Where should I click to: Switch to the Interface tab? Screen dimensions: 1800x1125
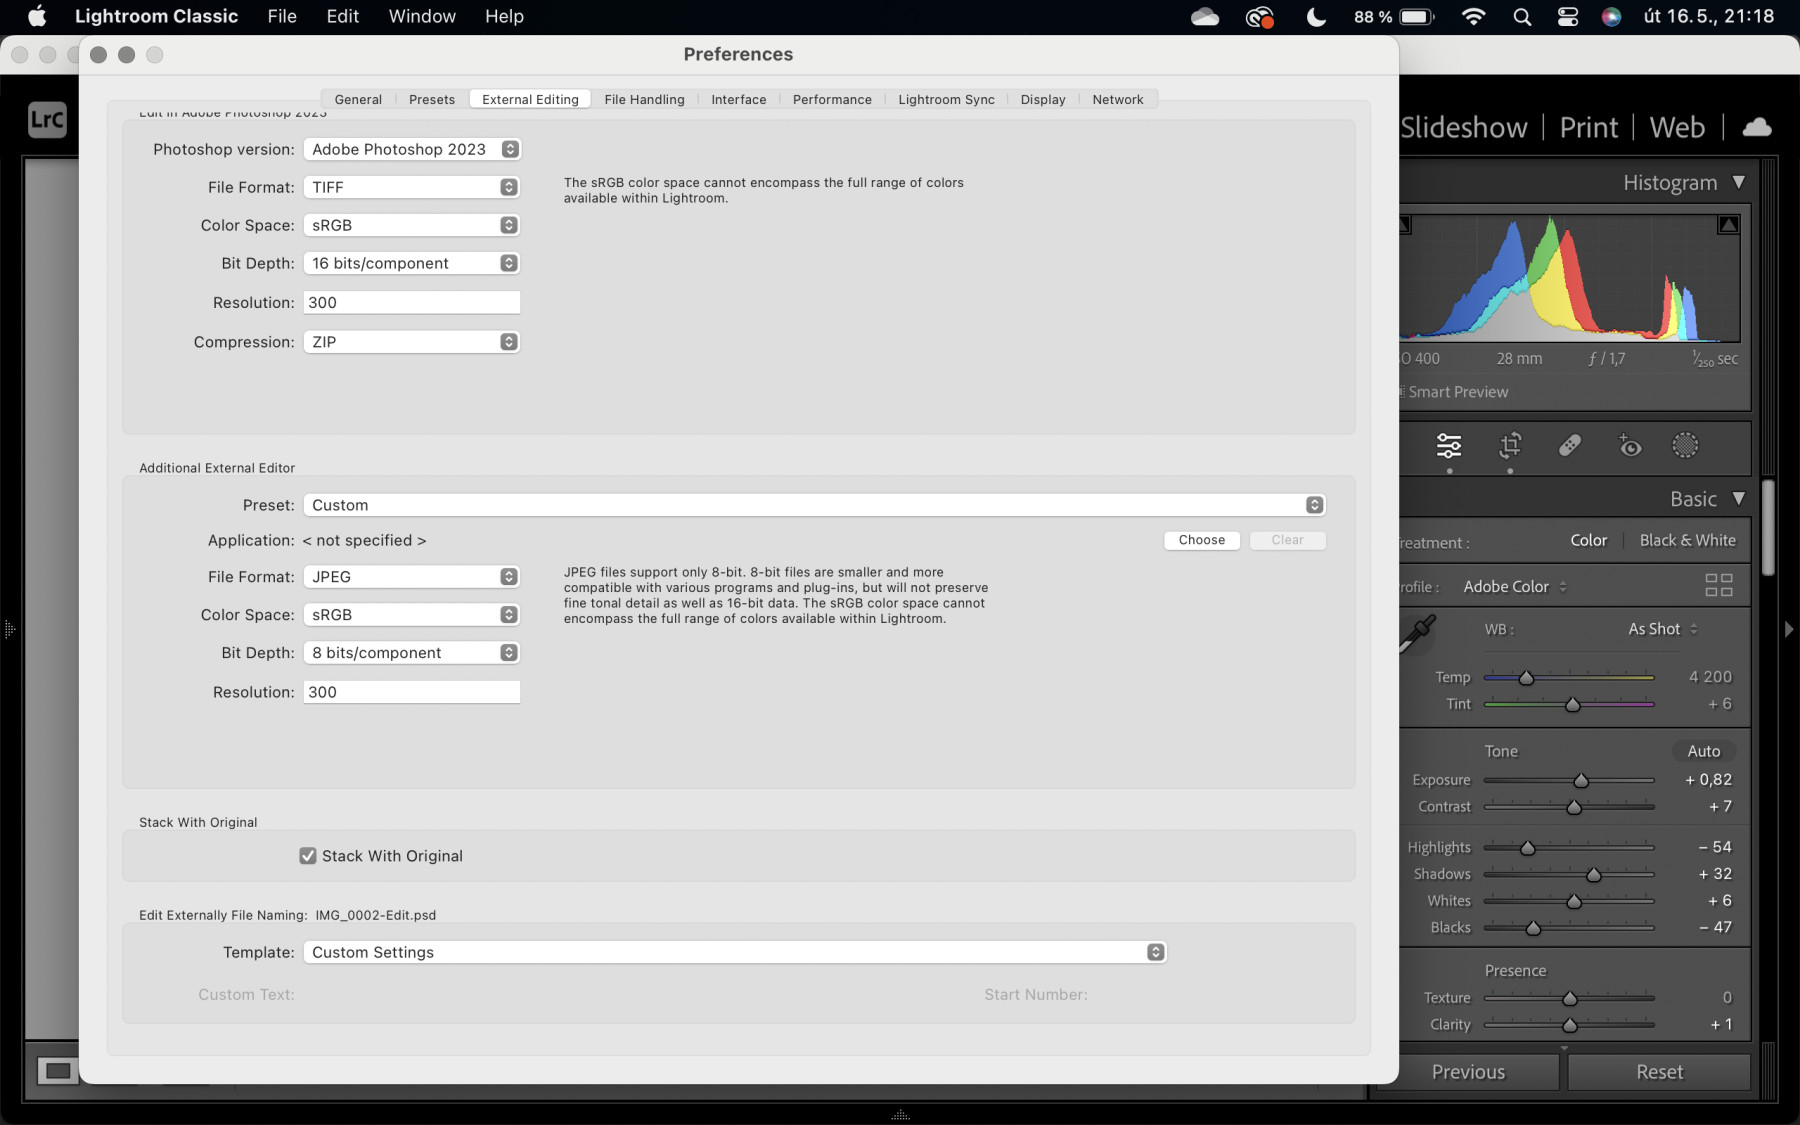pos(739,99)
